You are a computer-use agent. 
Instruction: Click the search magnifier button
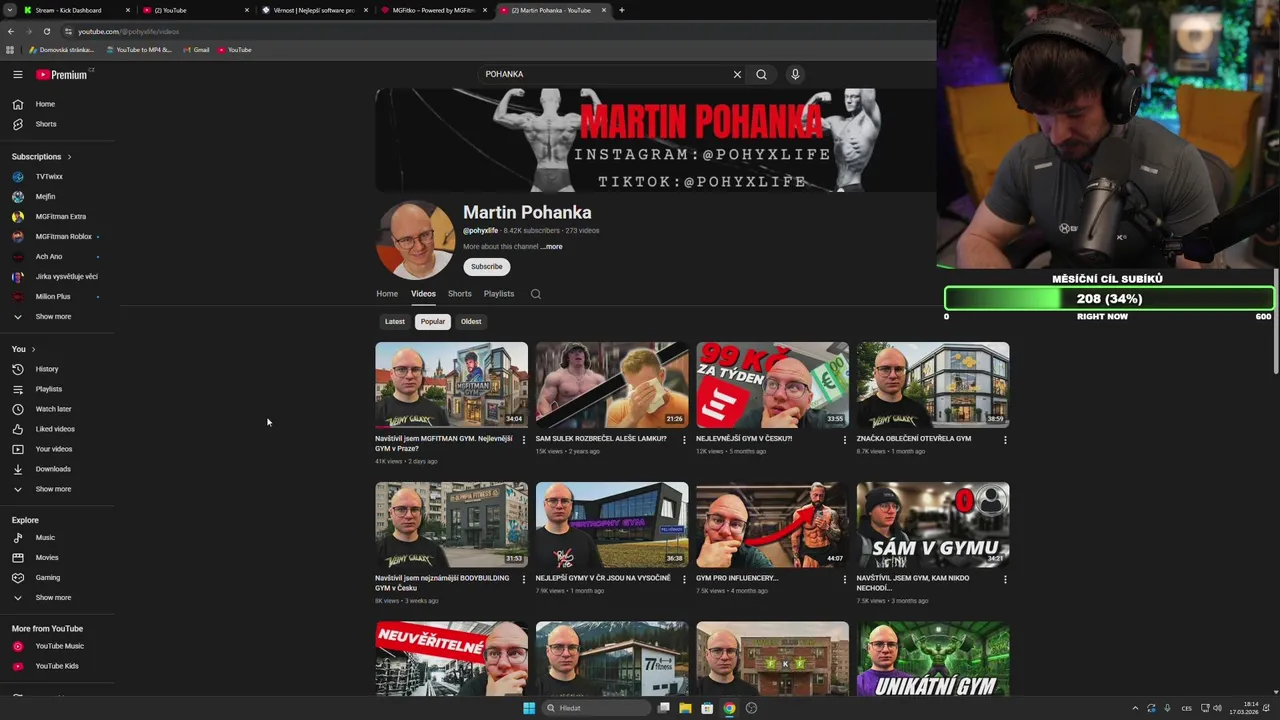(761, 74)
